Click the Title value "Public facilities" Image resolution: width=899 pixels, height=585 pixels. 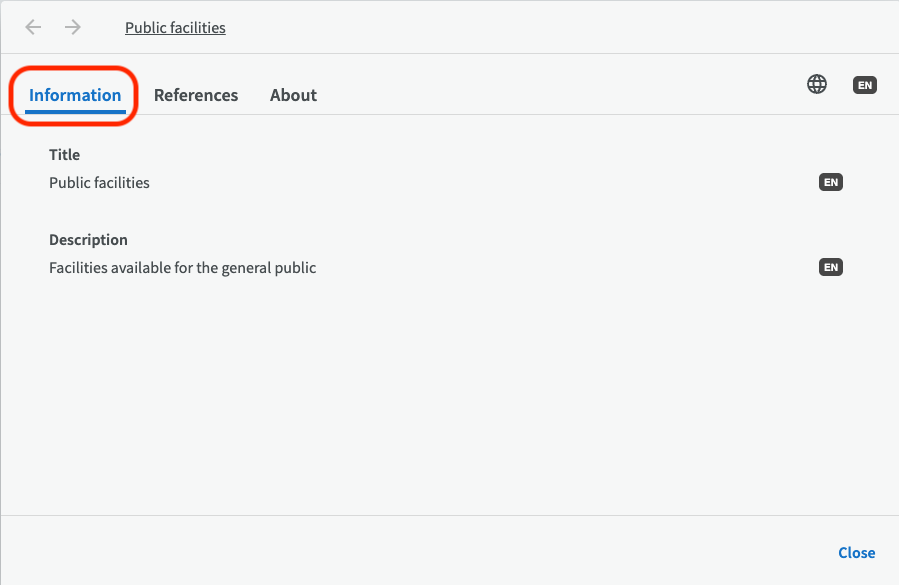pos(99,183)
